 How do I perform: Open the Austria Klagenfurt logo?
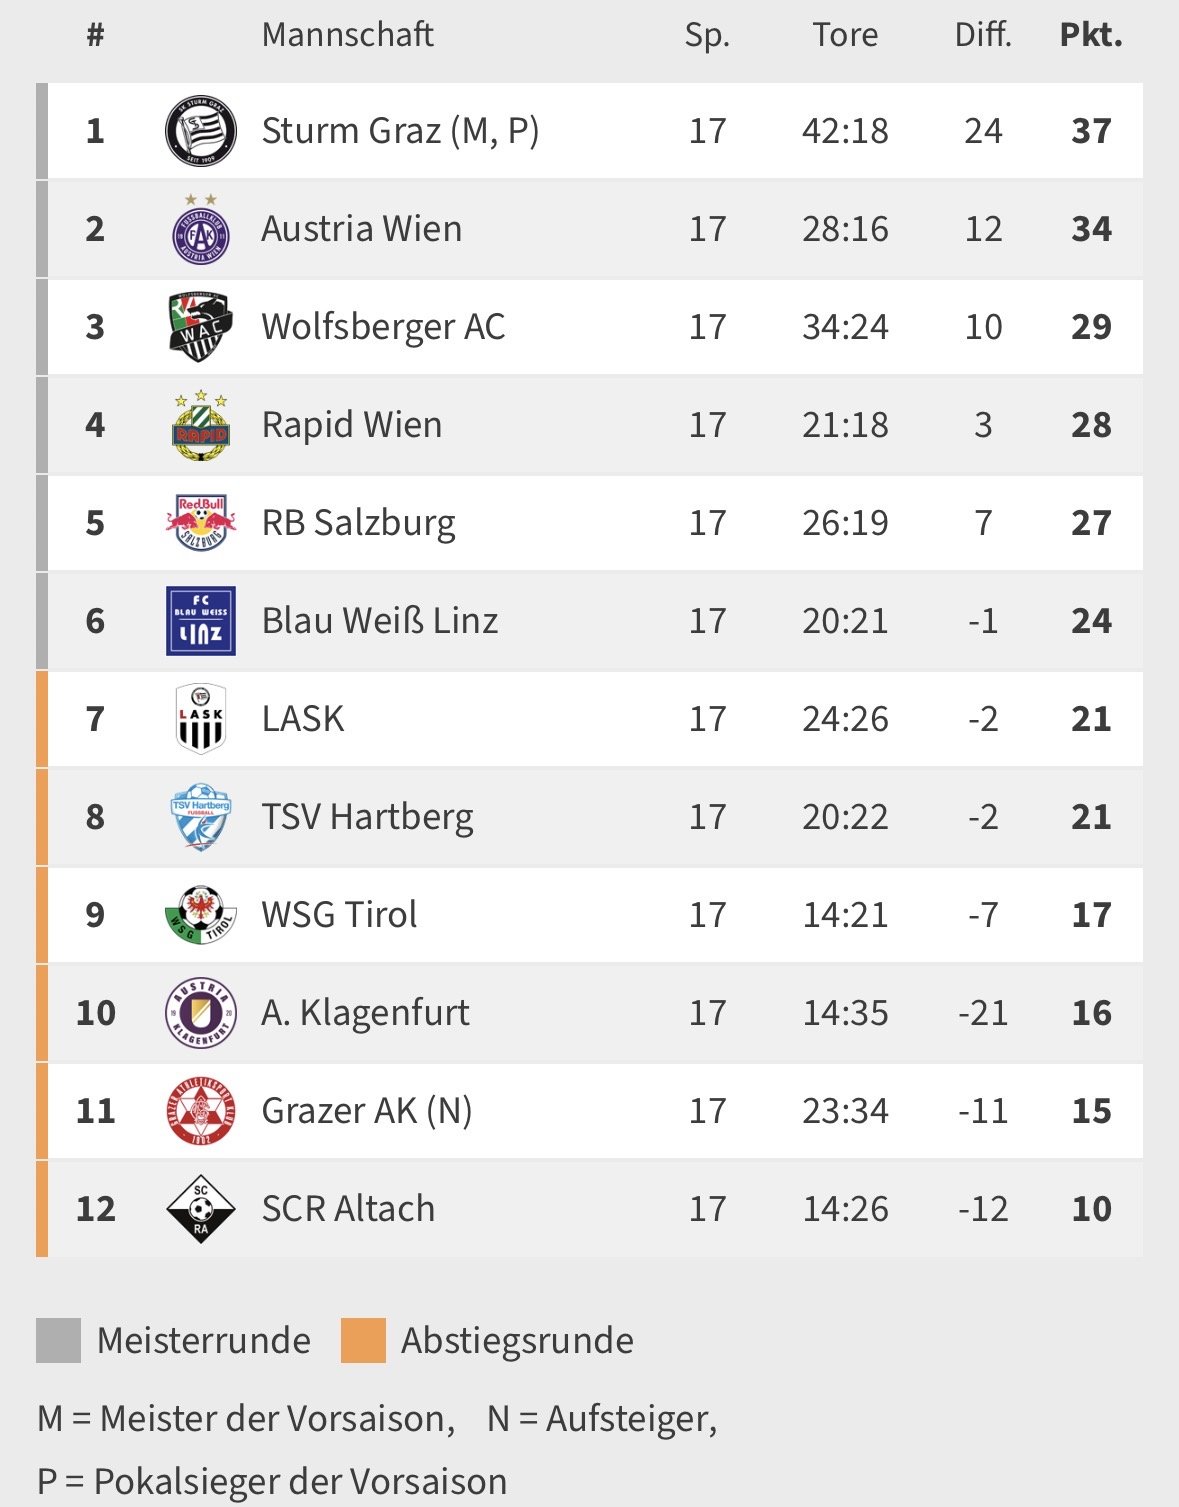click(200, 1013)
